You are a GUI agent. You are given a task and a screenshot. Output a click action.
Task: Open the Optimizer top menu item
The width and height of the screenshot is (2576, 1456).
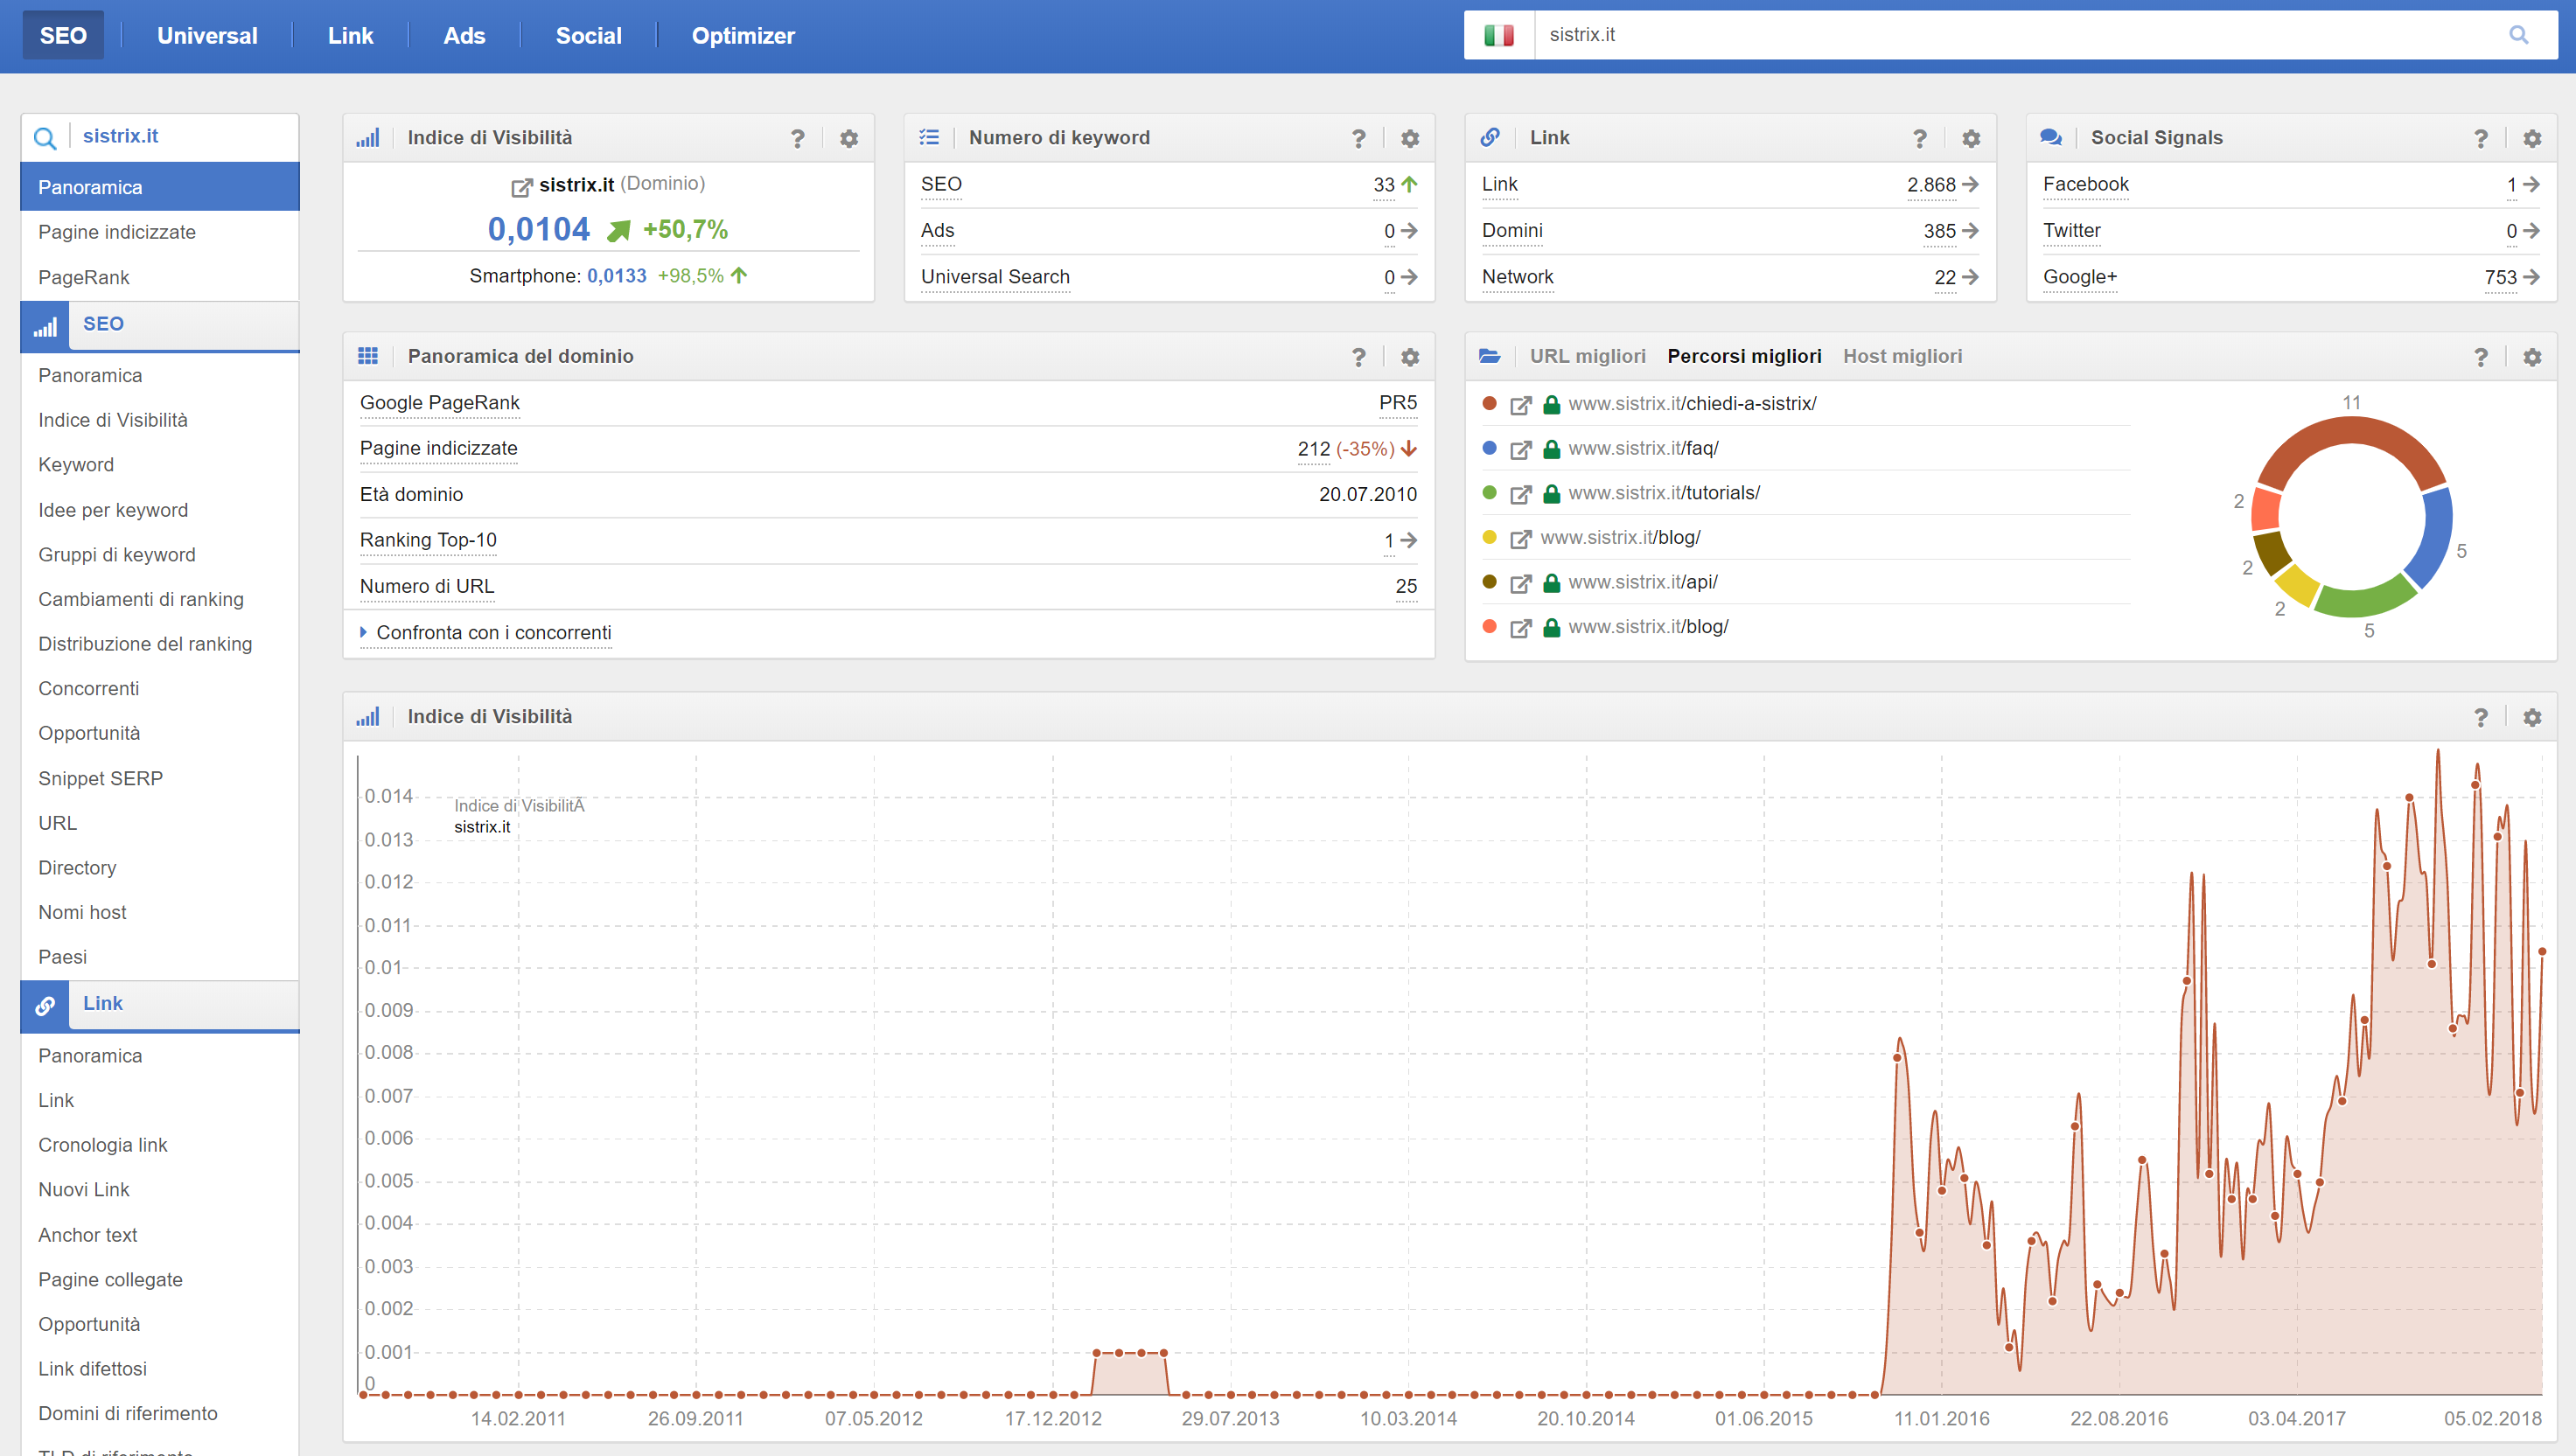tap(742, 36)
